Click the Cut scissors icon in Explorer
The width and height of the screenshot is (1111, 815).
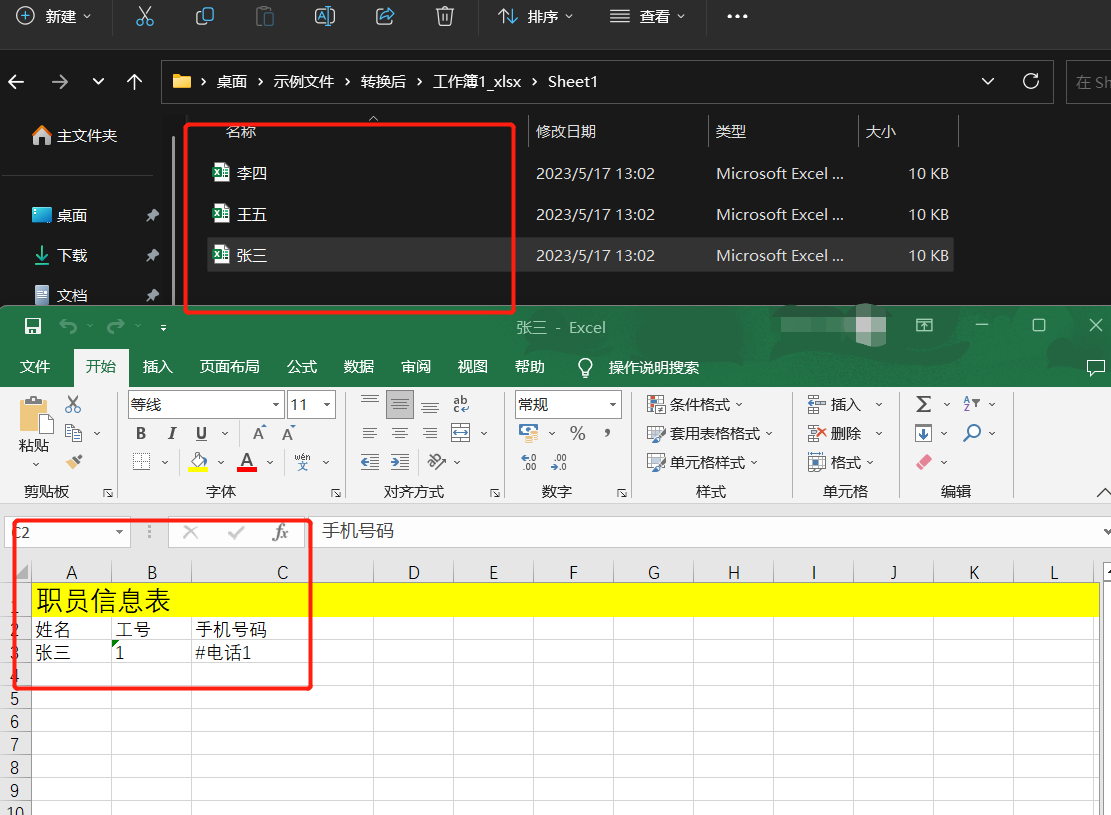[x=145, y=17]
